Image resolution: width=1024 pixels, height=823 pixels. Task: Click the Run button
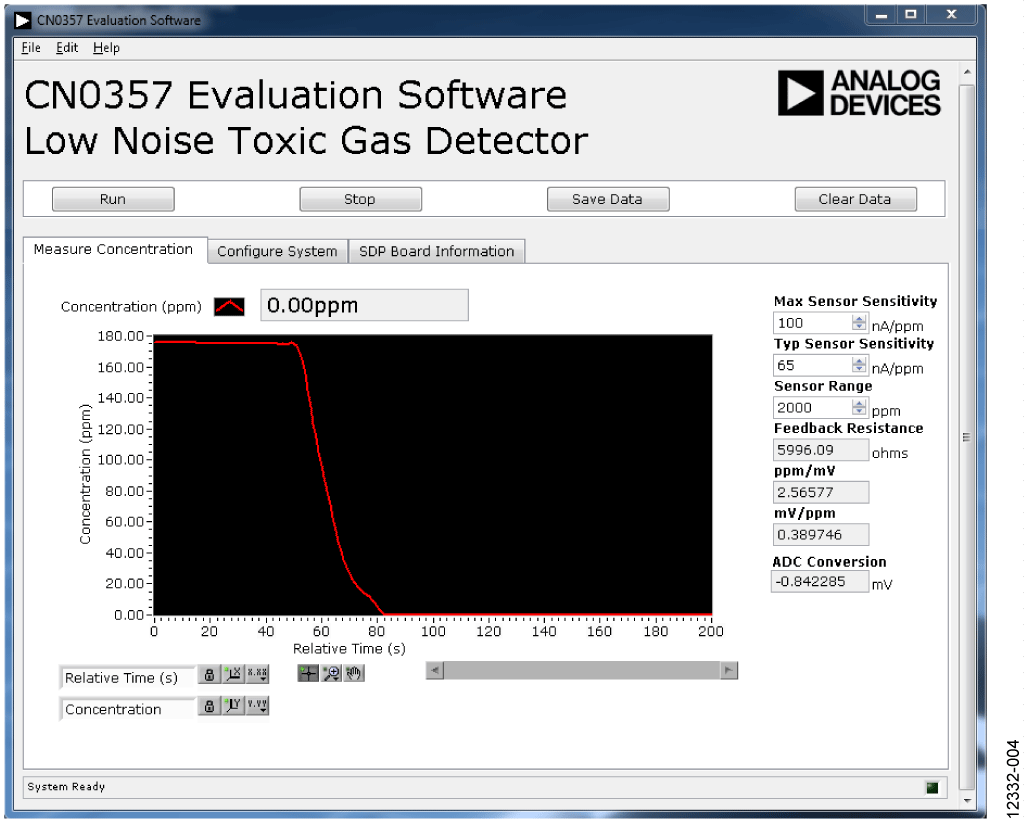click(x=113, y=199)
